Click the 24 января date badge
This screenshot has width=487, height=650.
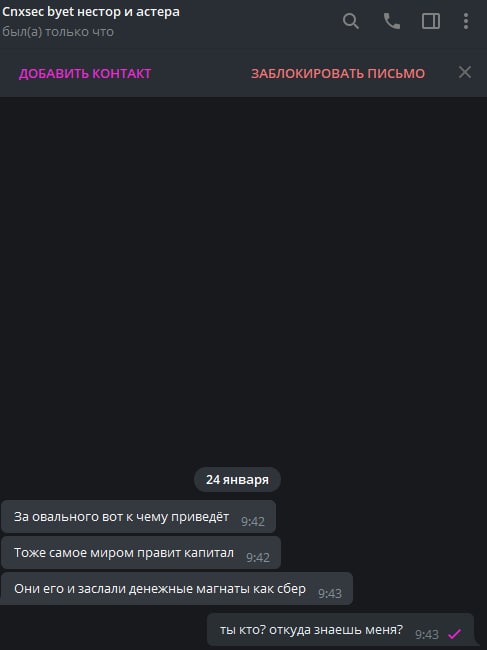(x=237, y=479)
